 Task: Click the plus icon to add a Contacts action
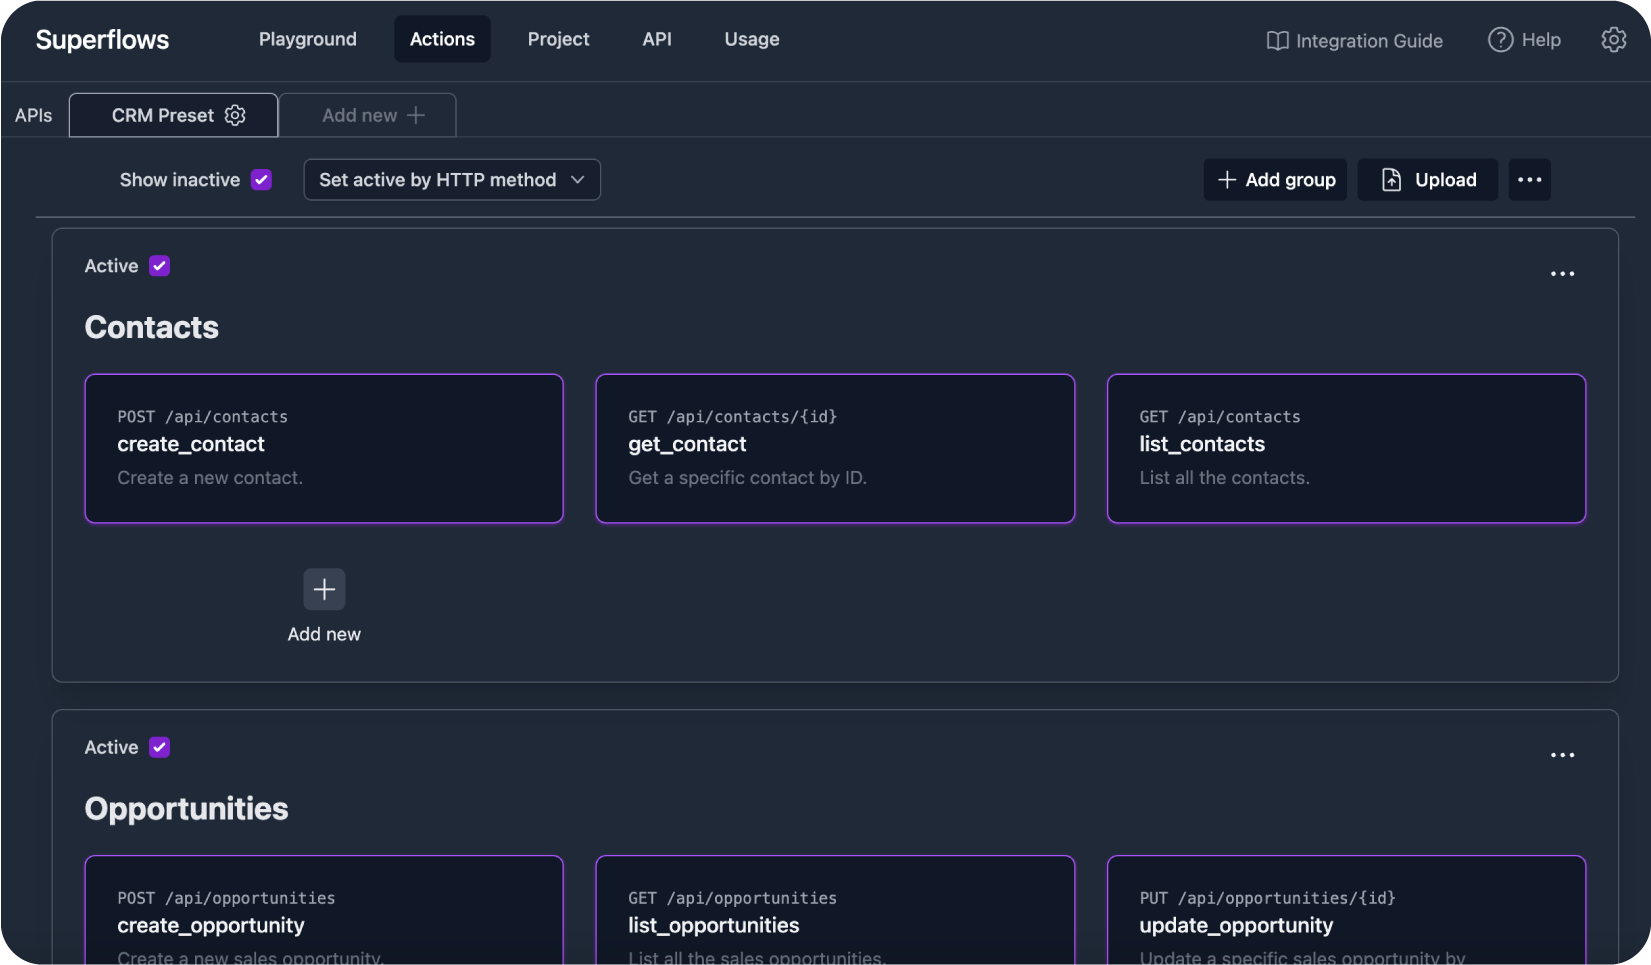click(324, 589)
